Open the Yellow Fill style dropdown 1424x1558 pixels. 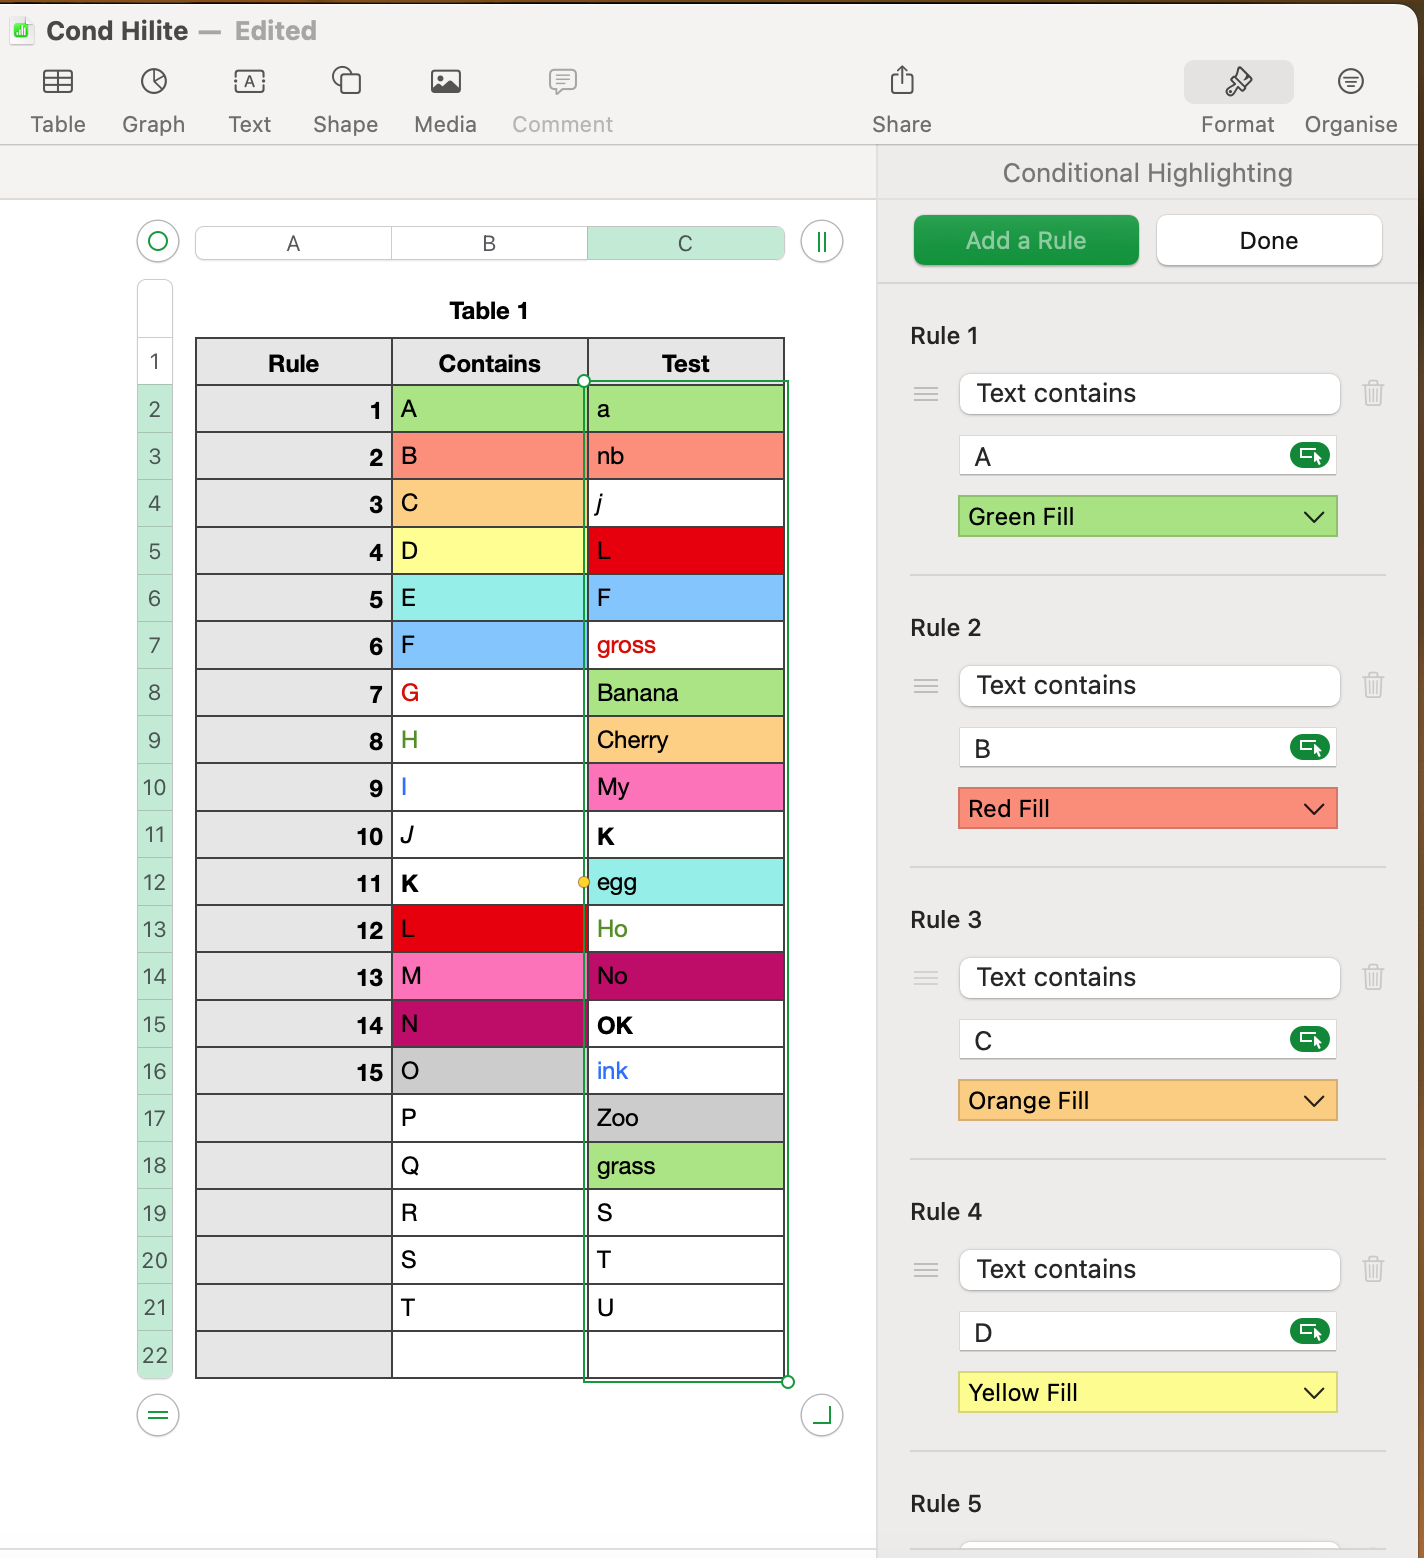tap(1148, 1393)
